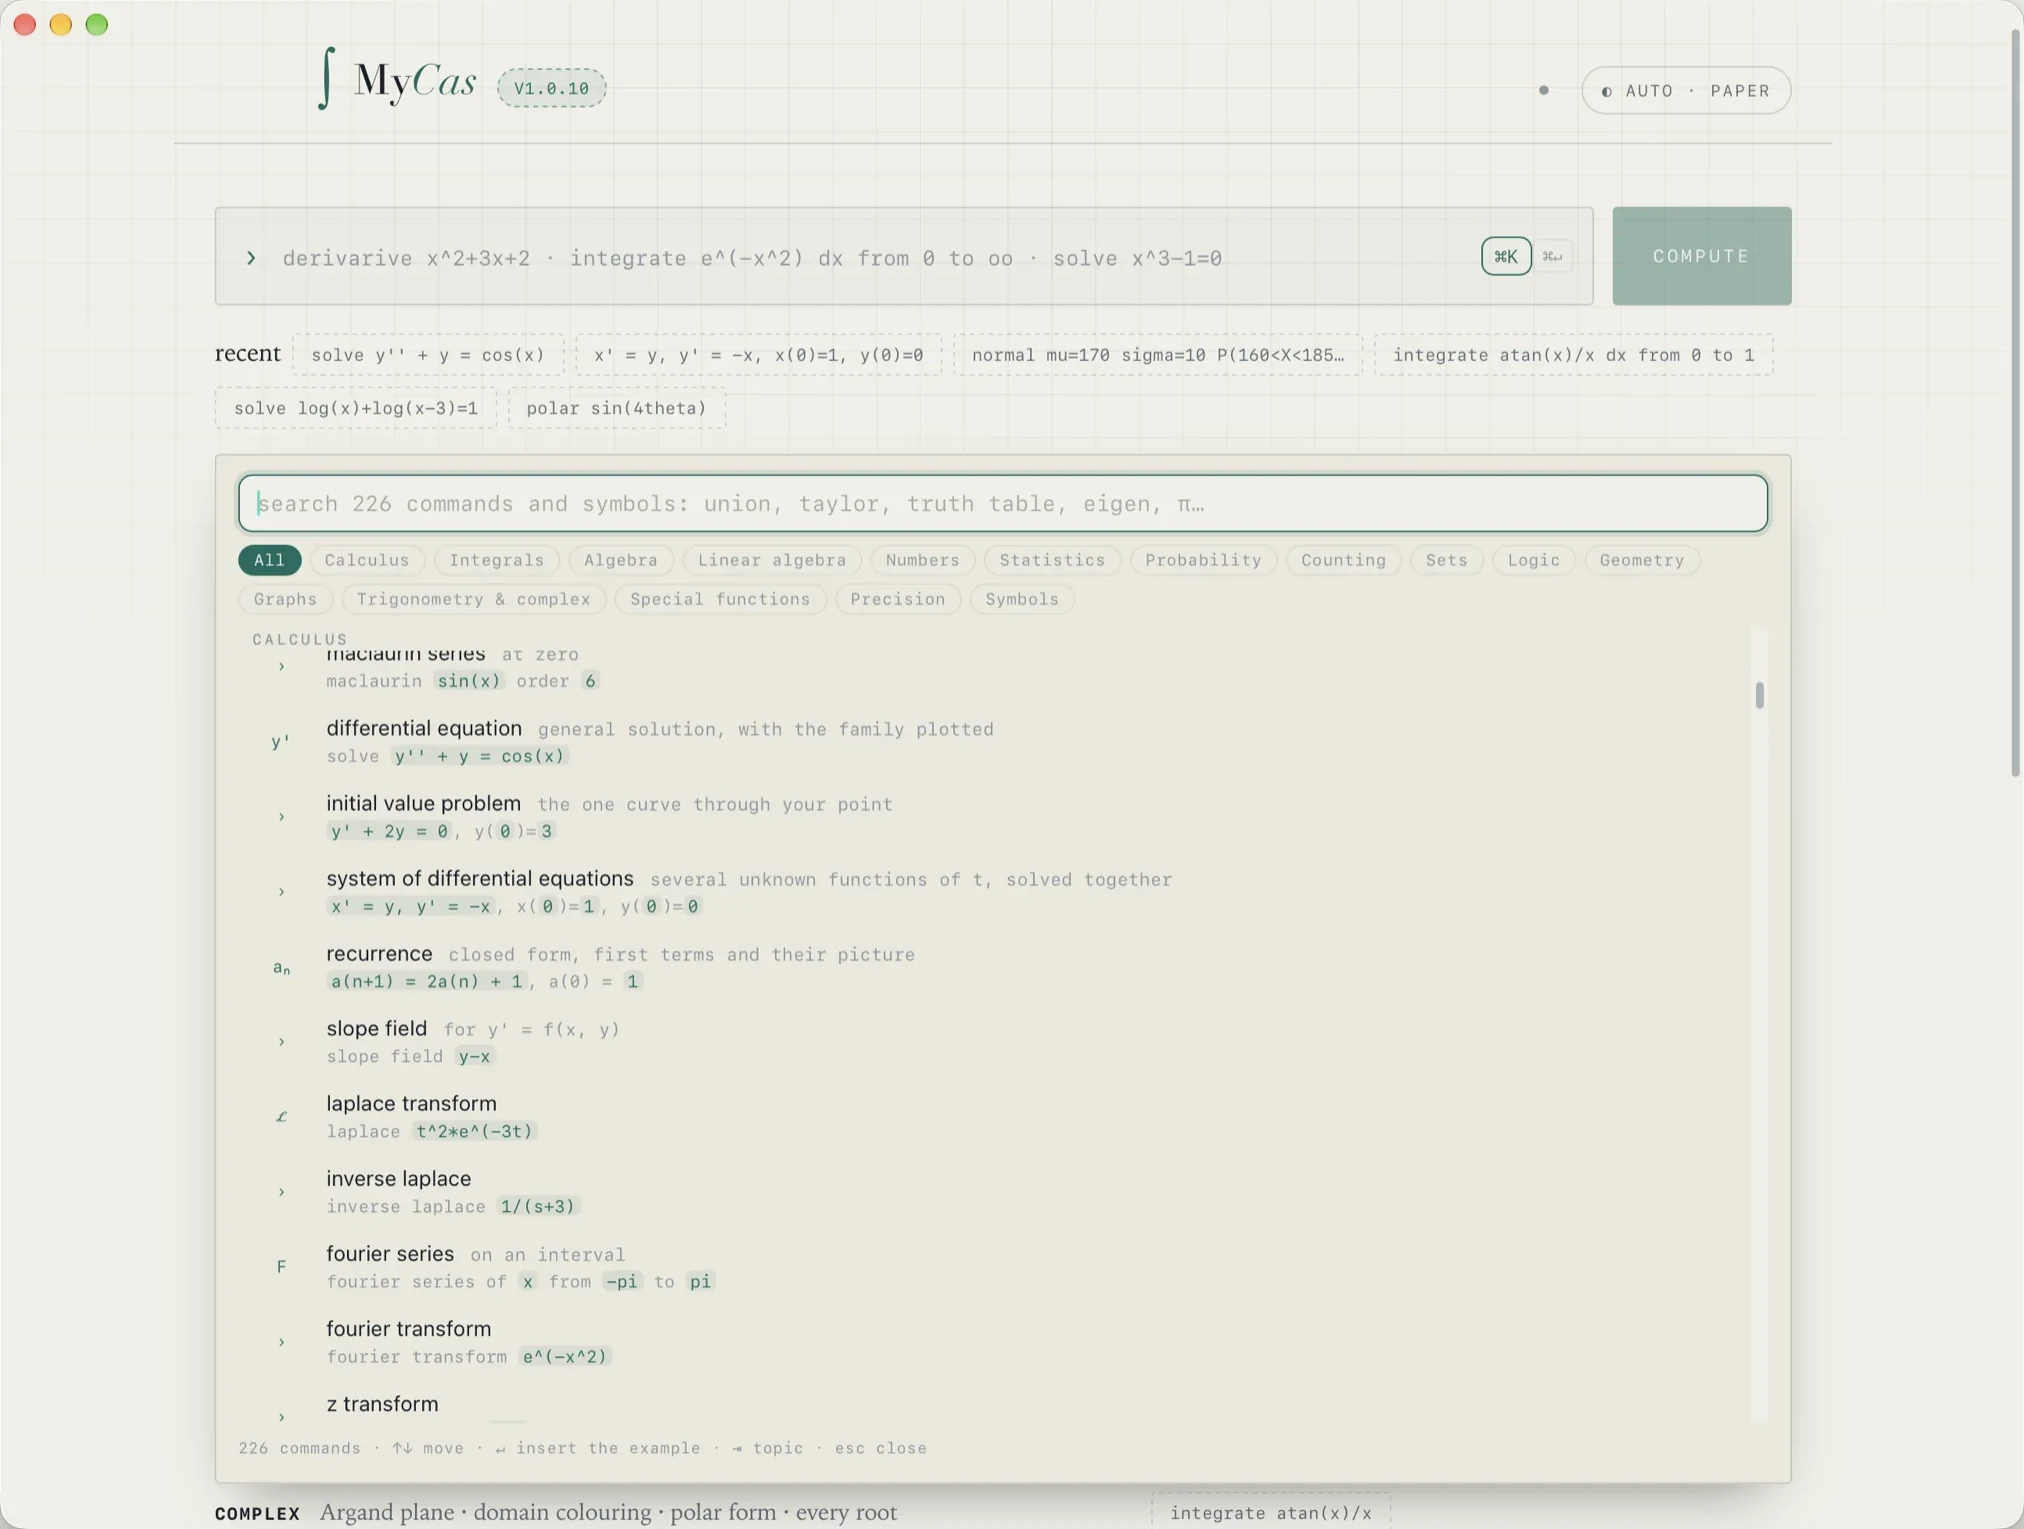Click the F icon beside fourier series
Screen dimensions: 2024x1529
click(x=281, y=1267)
